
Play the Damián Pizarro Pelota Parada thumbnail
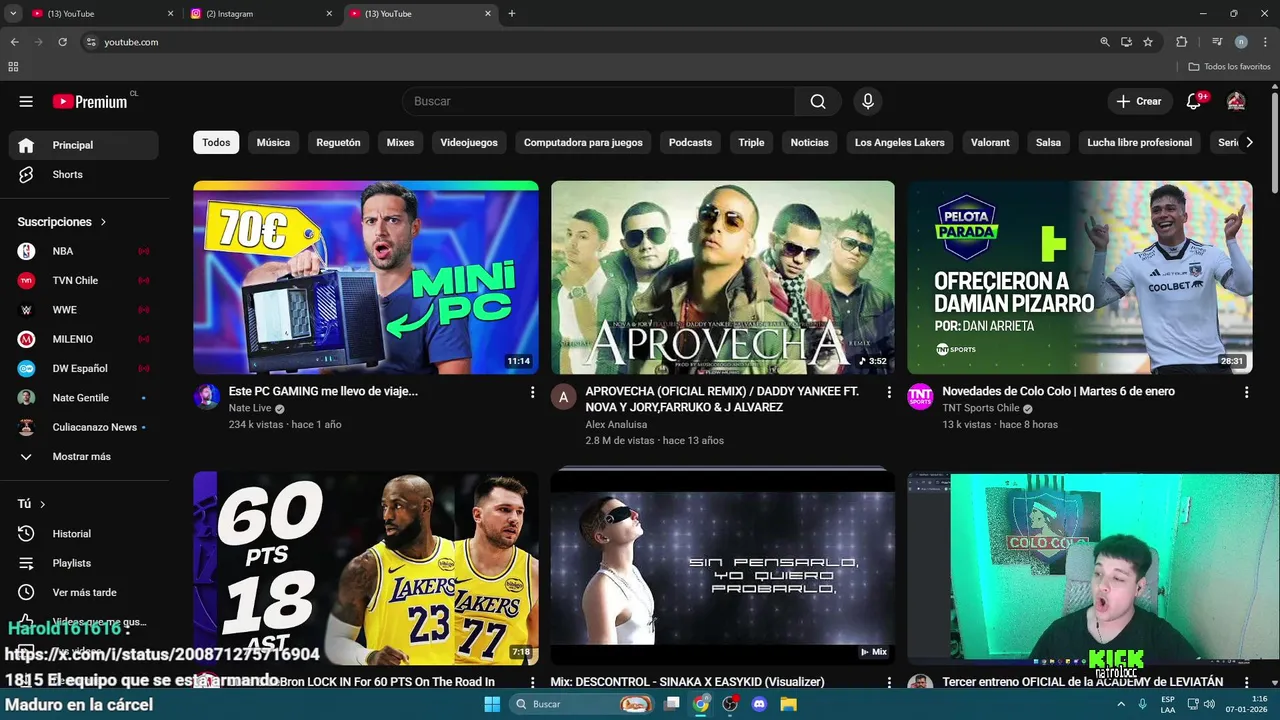pyautogui.click(x=1080, y=277)
